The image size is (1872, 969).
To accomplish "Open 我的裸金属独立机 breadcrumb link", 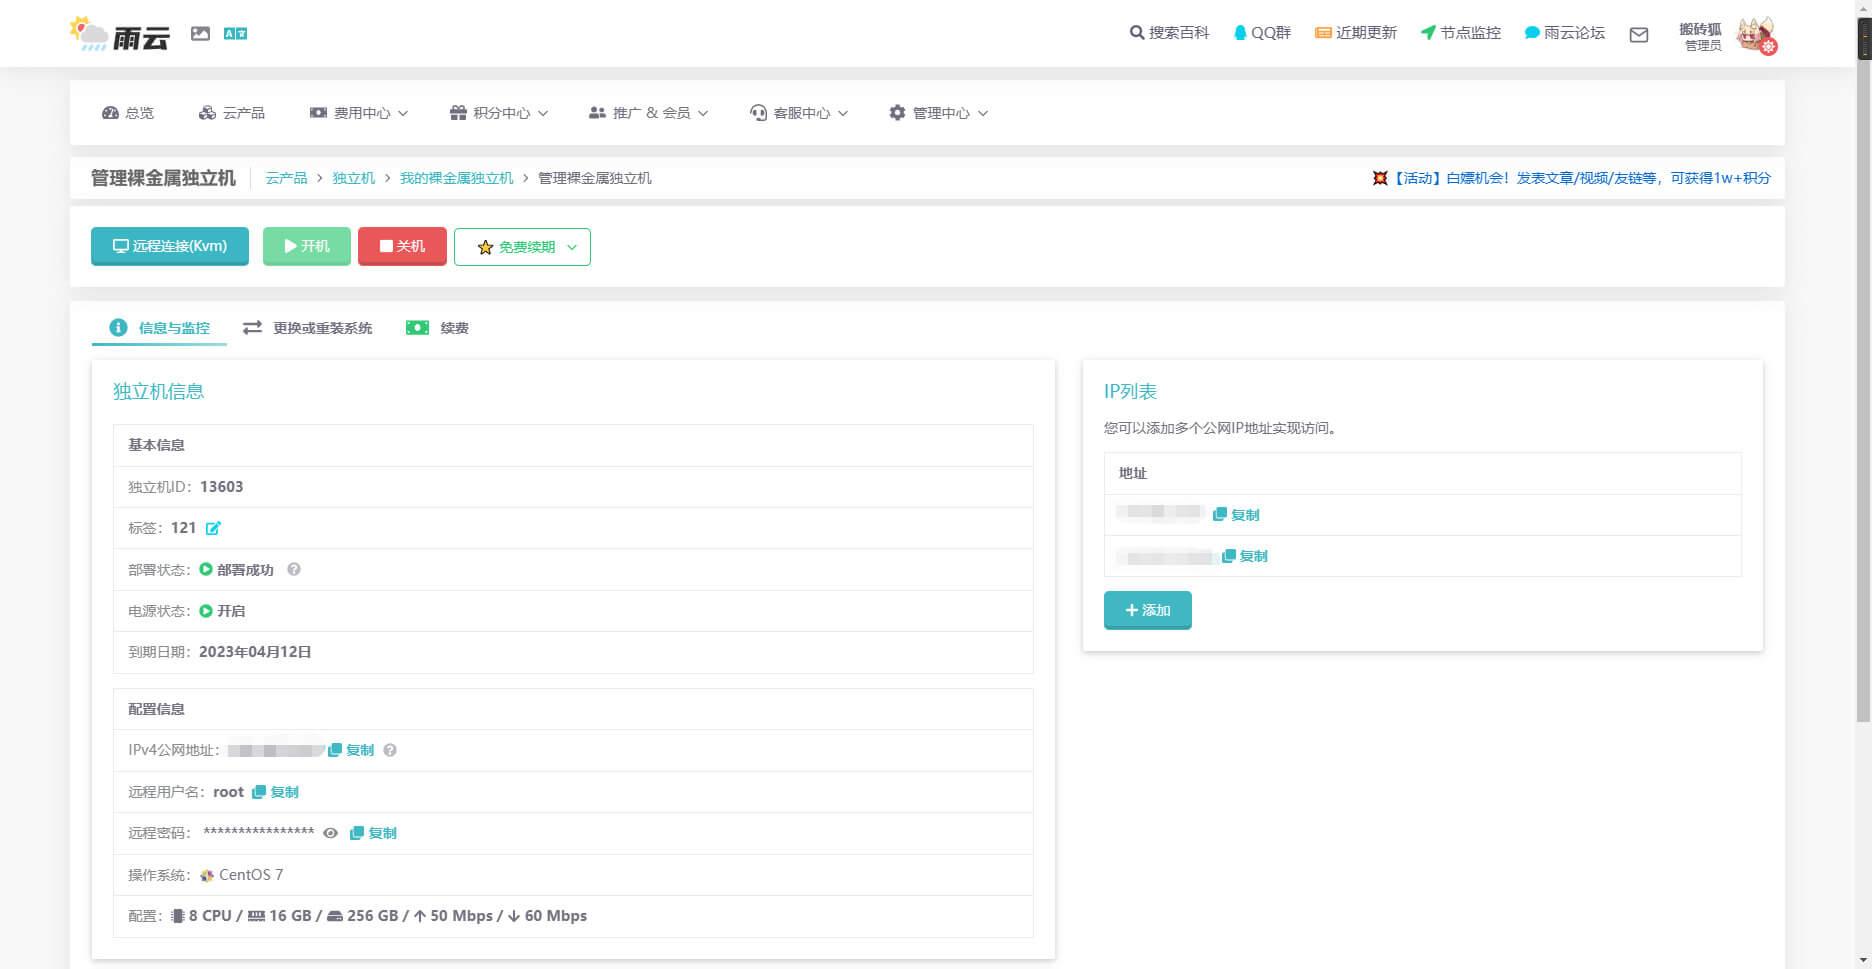I will pos(456,178).
